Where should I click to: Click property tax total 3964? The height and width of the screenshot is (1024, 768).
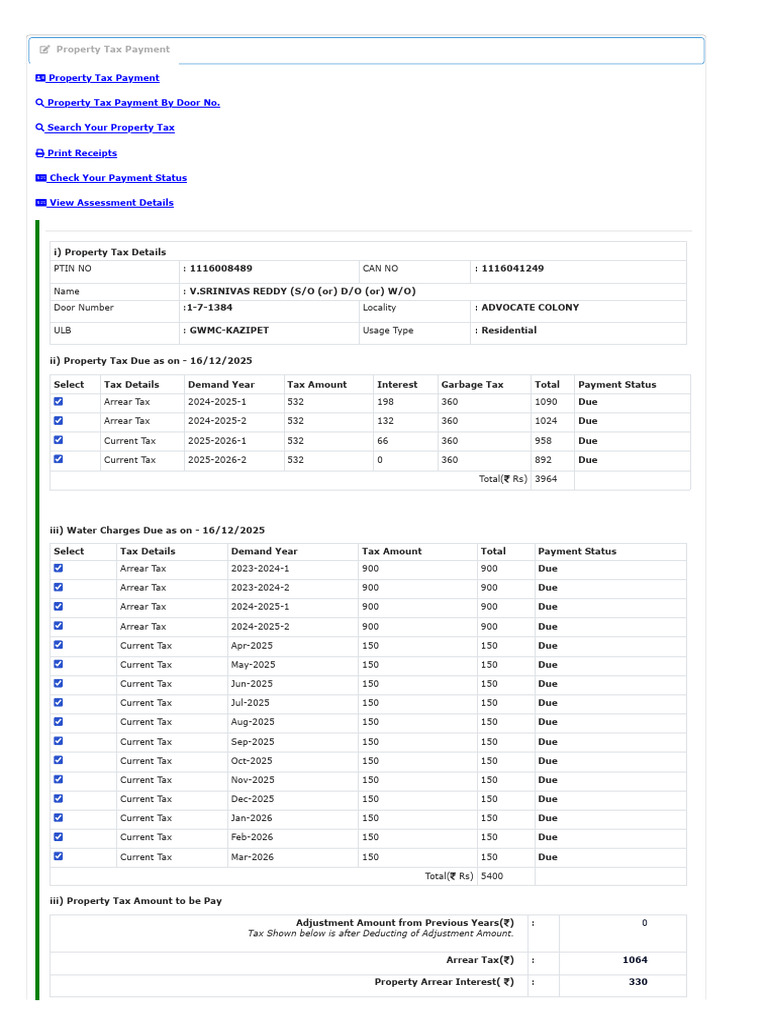click(x=546, y=479)
